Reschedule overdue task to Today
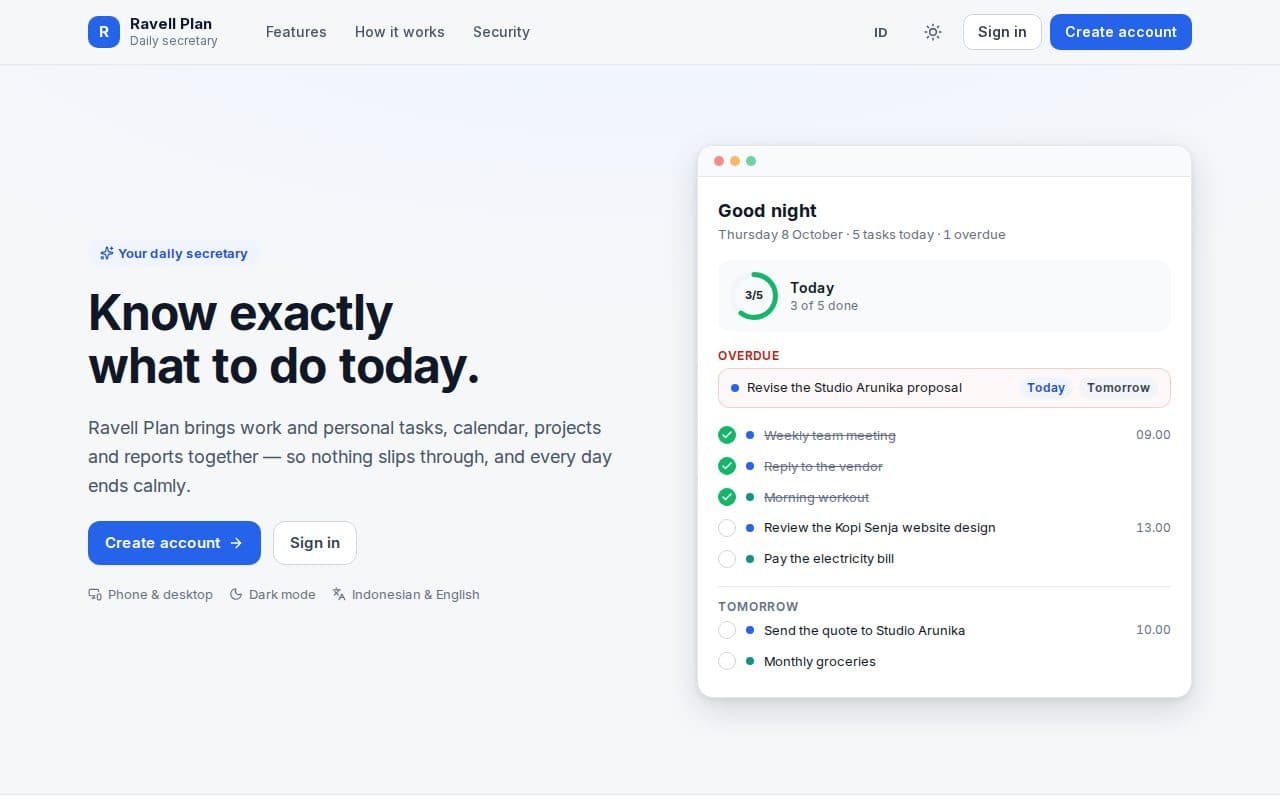The height and width of the screenshot is (800, 1280). (x=1046, y=388)
